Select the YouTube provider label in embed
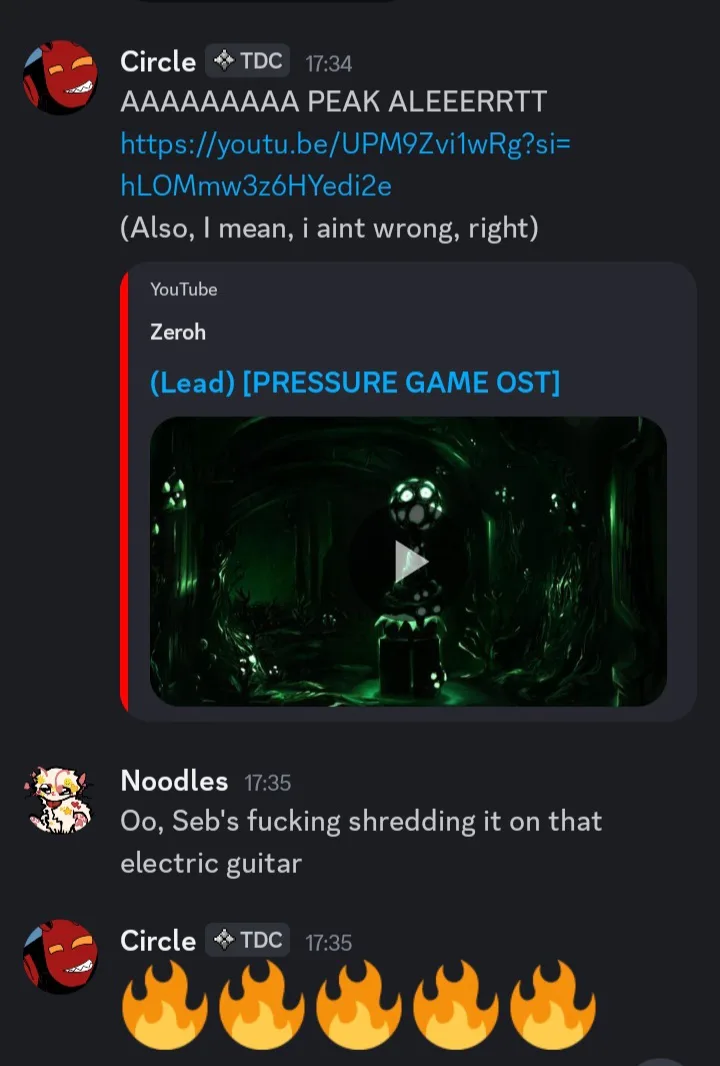 (184, 289)
